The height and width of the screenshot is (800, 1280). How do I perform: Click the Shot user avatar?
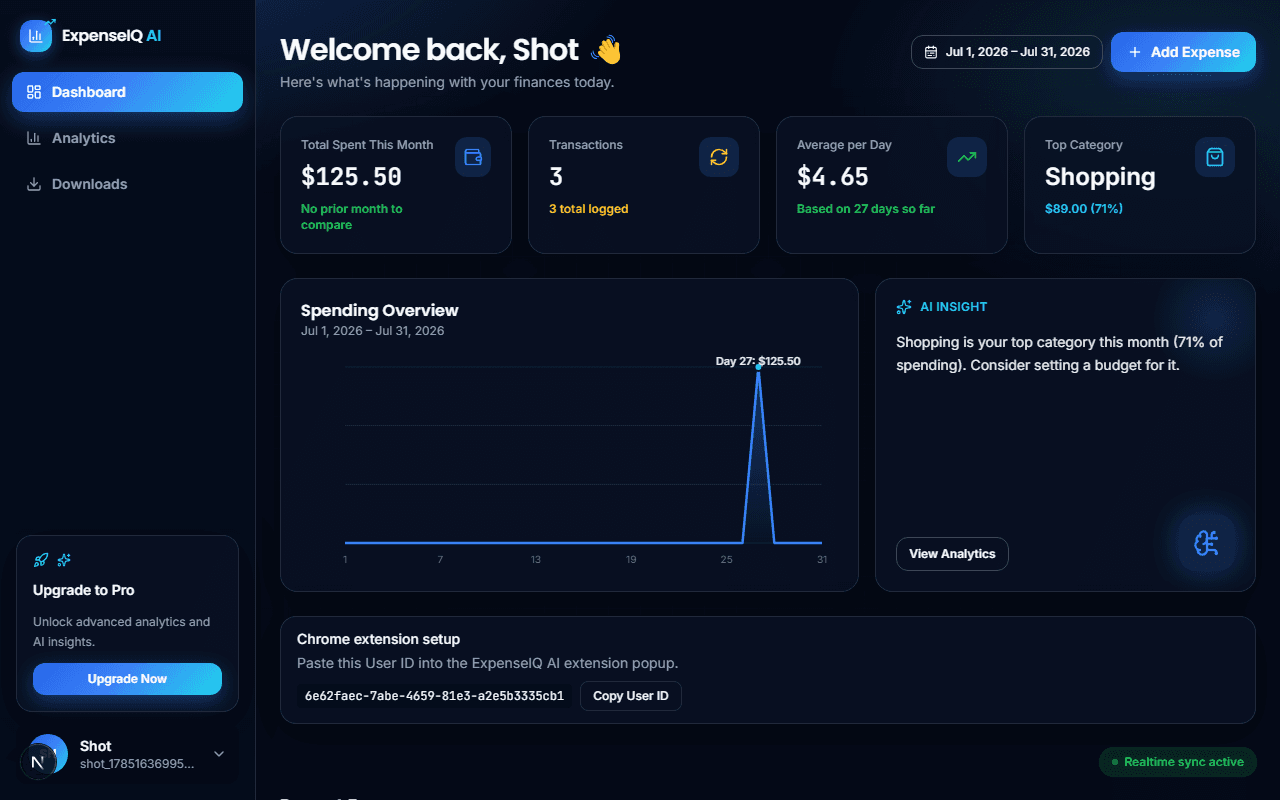(x=47, y=754)
